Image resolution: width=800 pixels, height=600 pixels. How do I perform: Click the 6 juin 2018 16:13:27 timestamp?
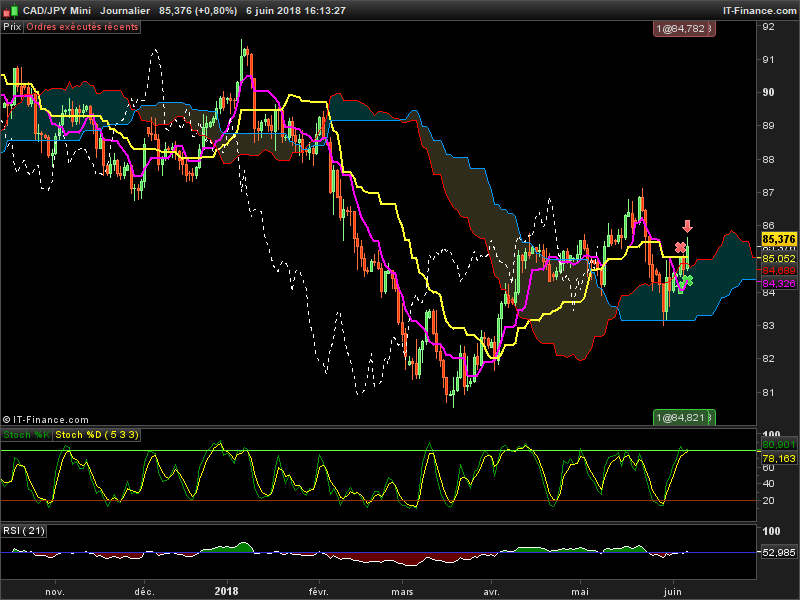[x=296, y=10]
